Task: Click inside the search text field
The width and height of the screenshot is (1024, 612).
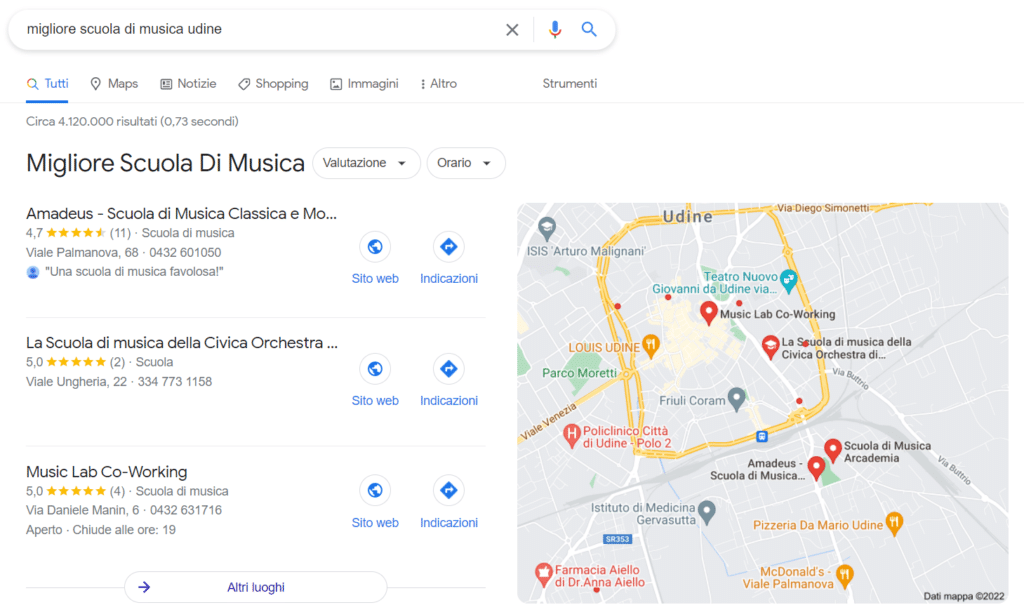Action: 250,30
